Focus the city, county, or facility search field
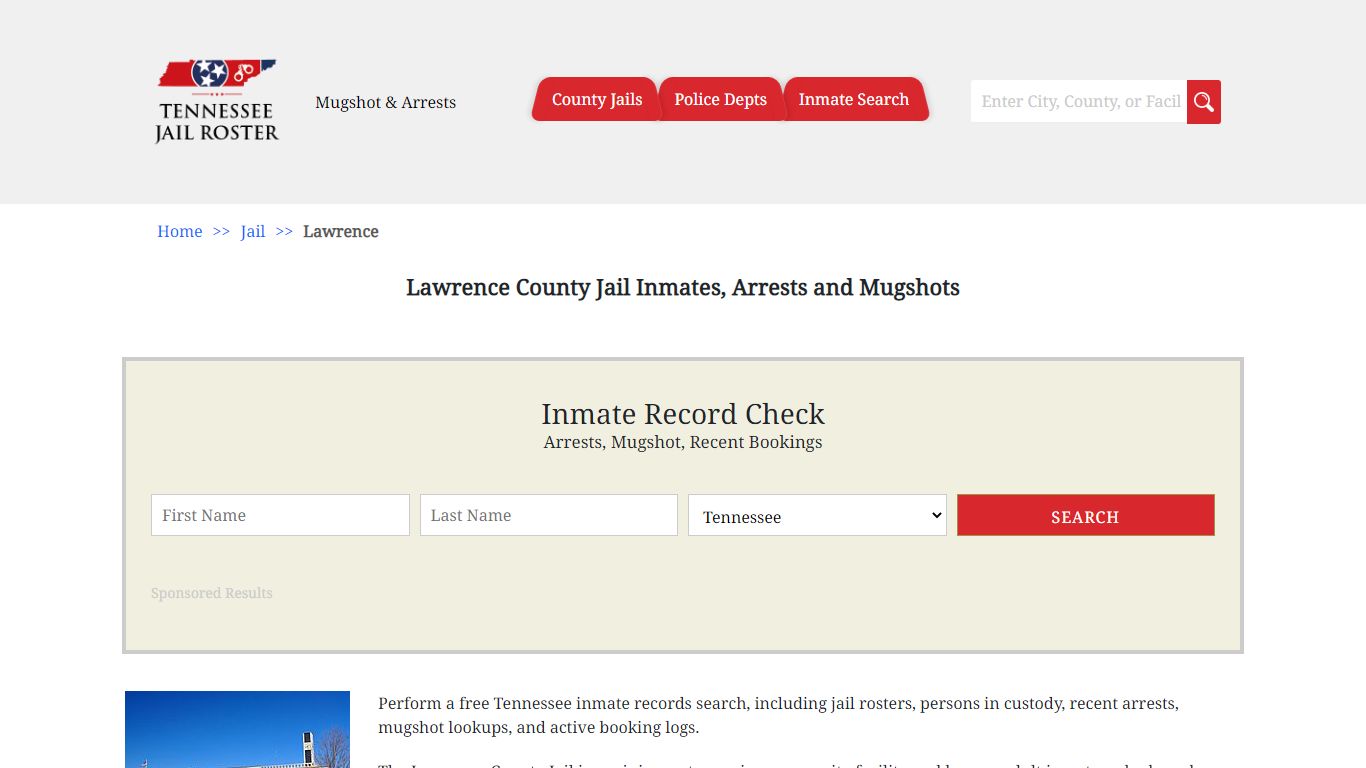The height and width of the screenshot is (768, 1366). (1079, 102)
